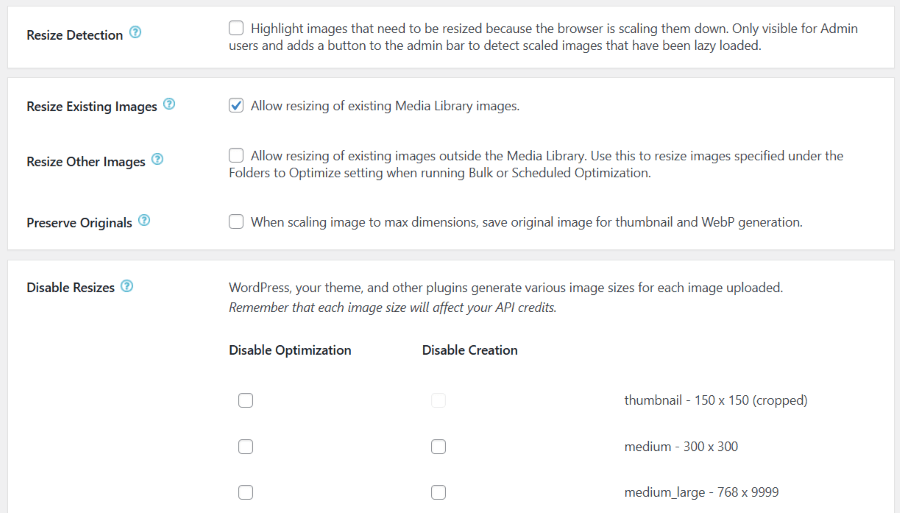Open help icon beside Resize Detection
Viewport: 900px width, 513px height.
coord(135,33)
